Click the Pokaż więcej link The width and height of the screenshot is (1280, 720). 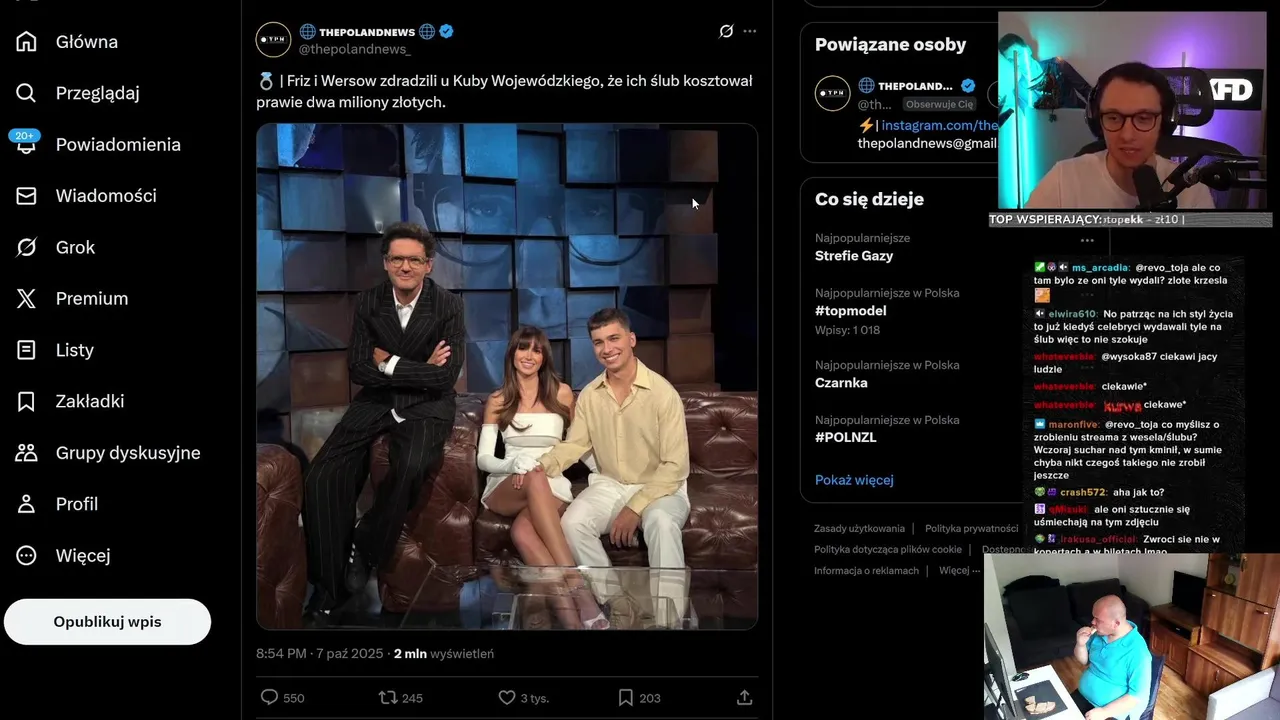point(854,480)
